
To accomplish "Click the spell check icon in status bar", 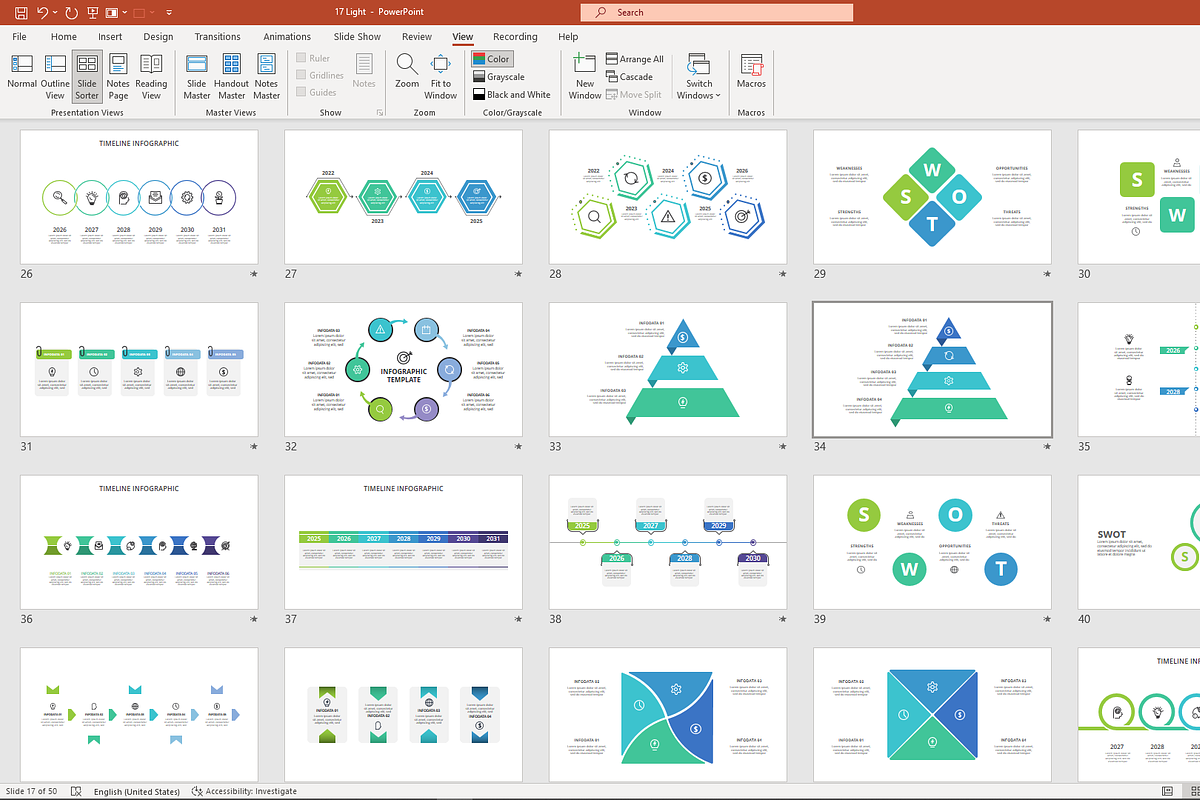I will pos(76,791).
